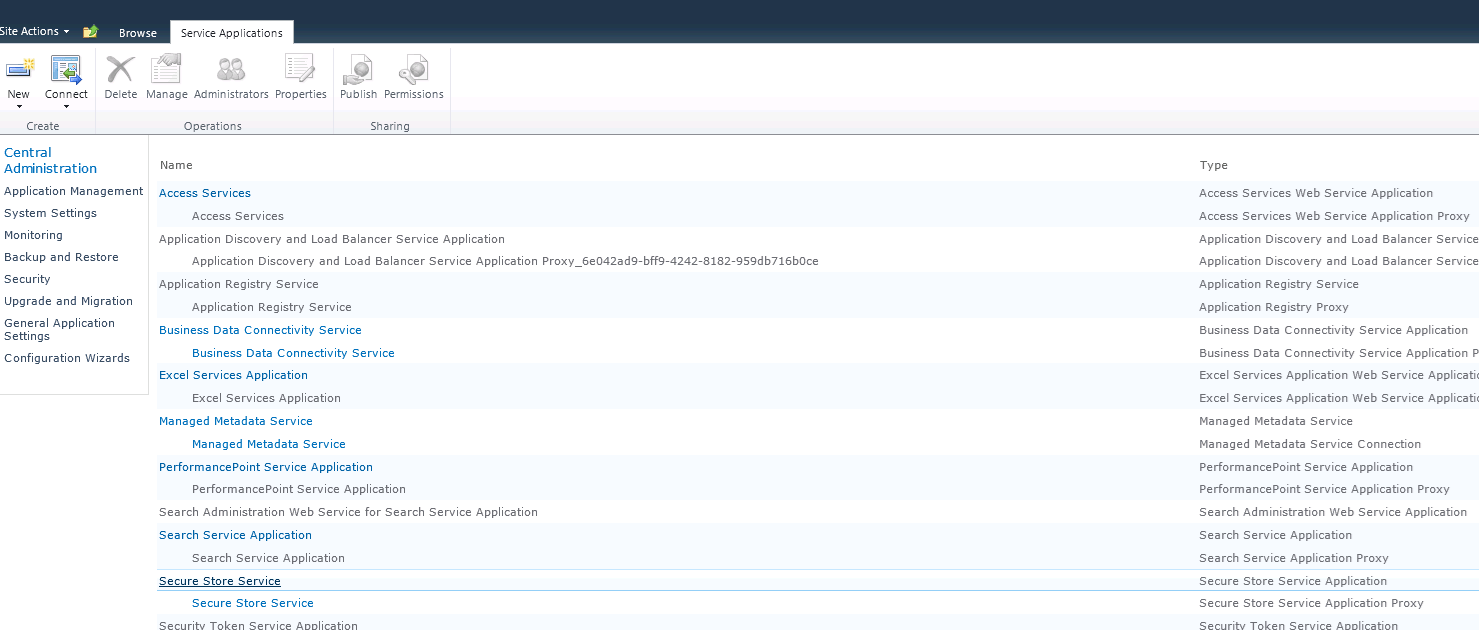The height and width of the screenshot is (630, 1479).
Task: Select the Service Applications ribbon tab
Action: [x=231, y=31]
